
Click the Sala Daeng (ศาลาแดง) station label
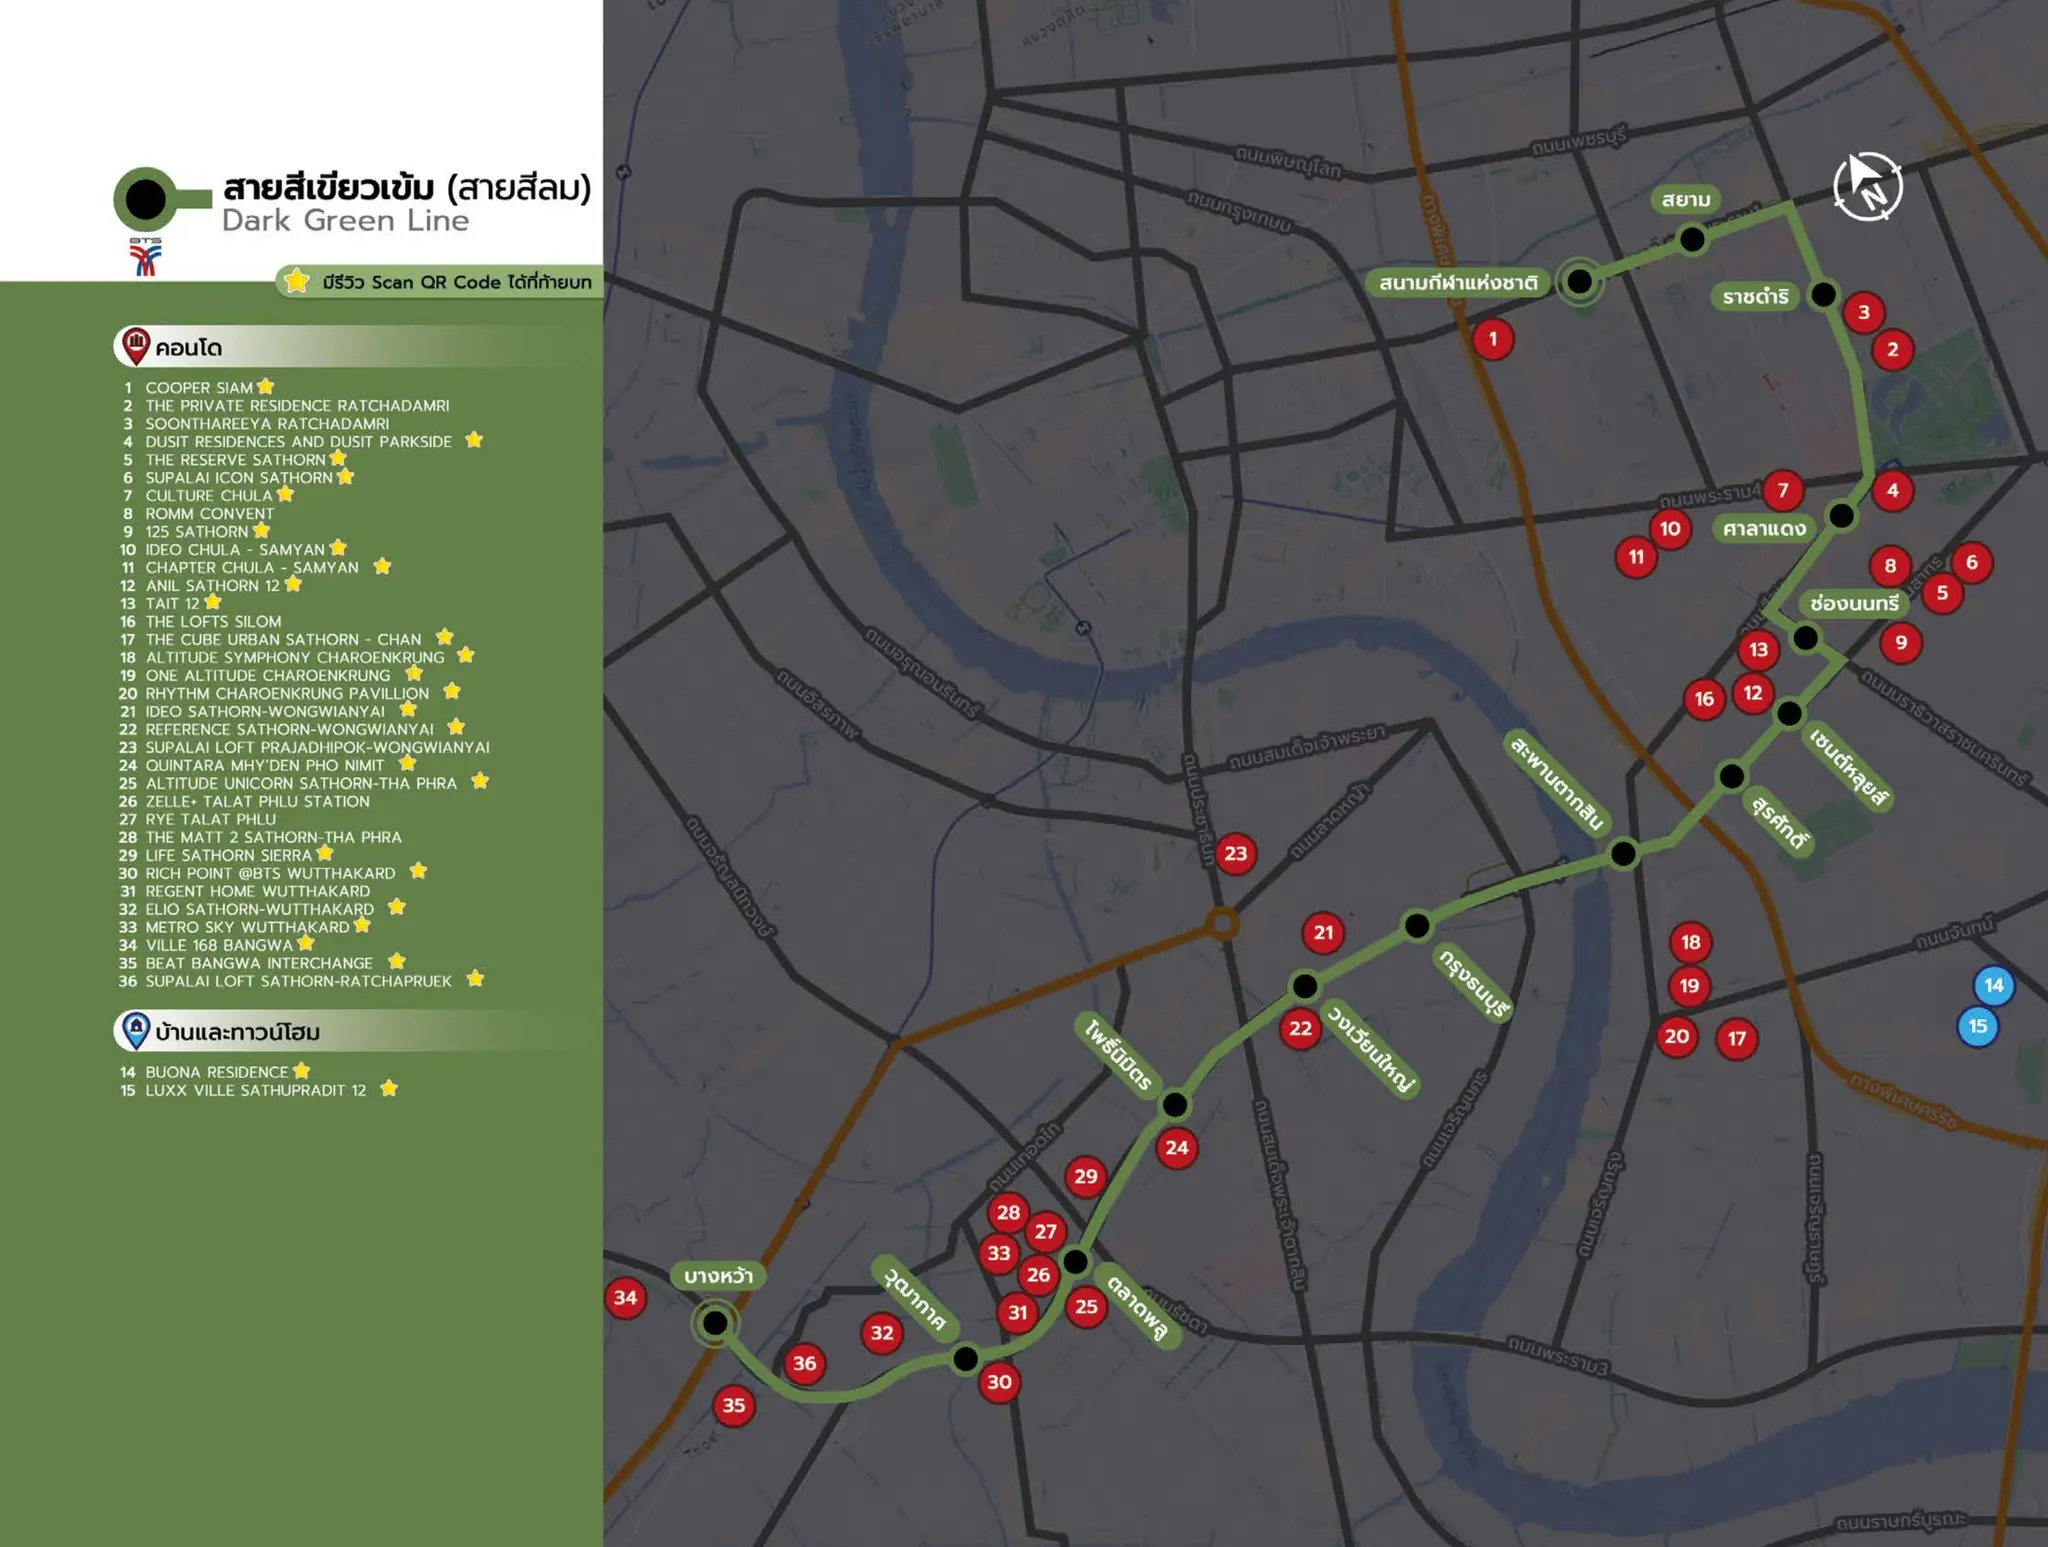1764,528
